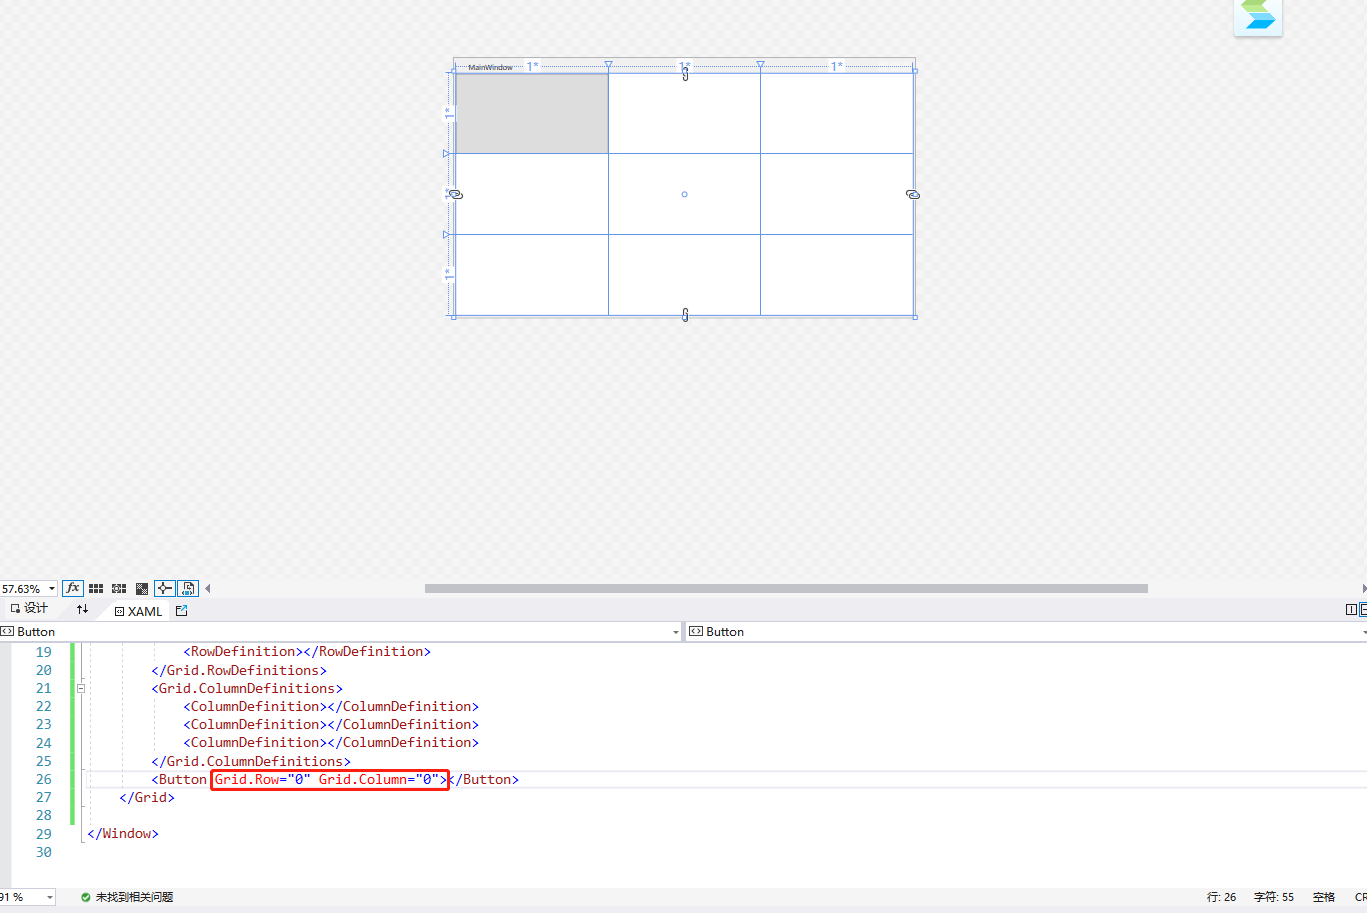Click the second row divider triangle handle
This screenshot has width=1367, height=913.
click(x=446, y=234)
